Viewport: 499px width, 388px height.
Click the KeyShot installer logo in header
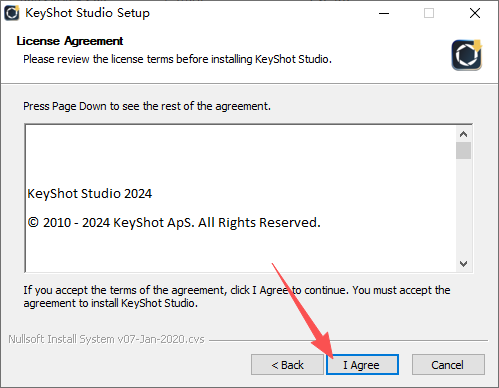(467, 55)
